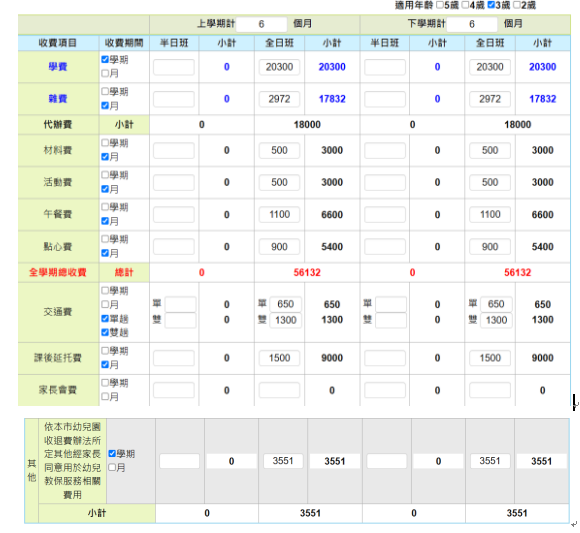
Task: Select 月 checkbox for 學費 row
Action: click(105, 73)
